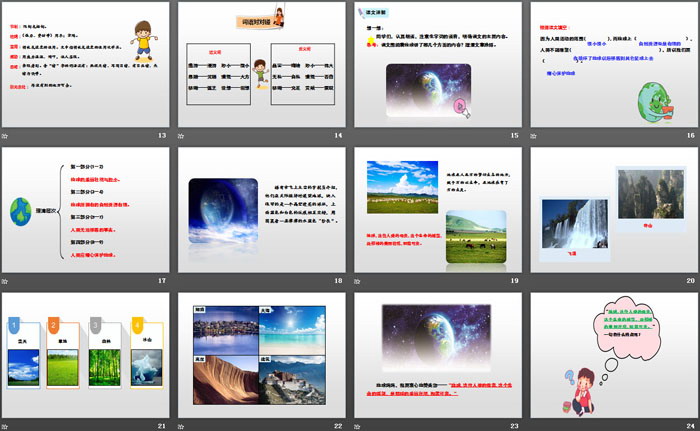Select the slide 22 thumbnail
The width and height of the screenshot is (700, 431).
[262, 355]
